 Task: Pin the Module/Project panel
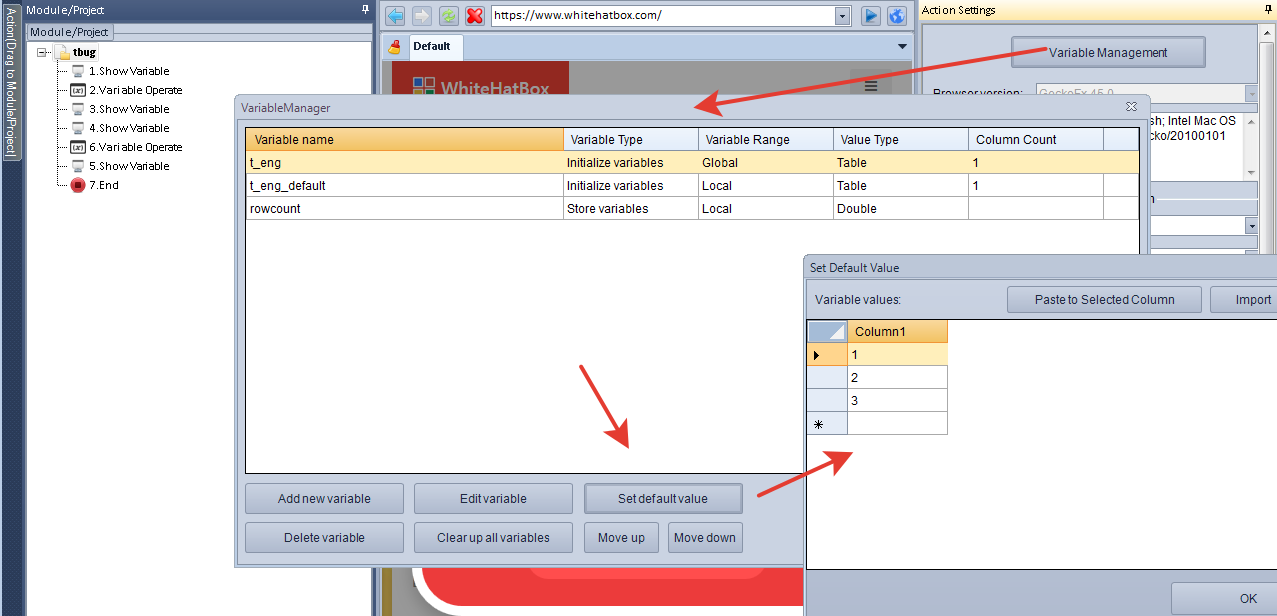point(365,9)
